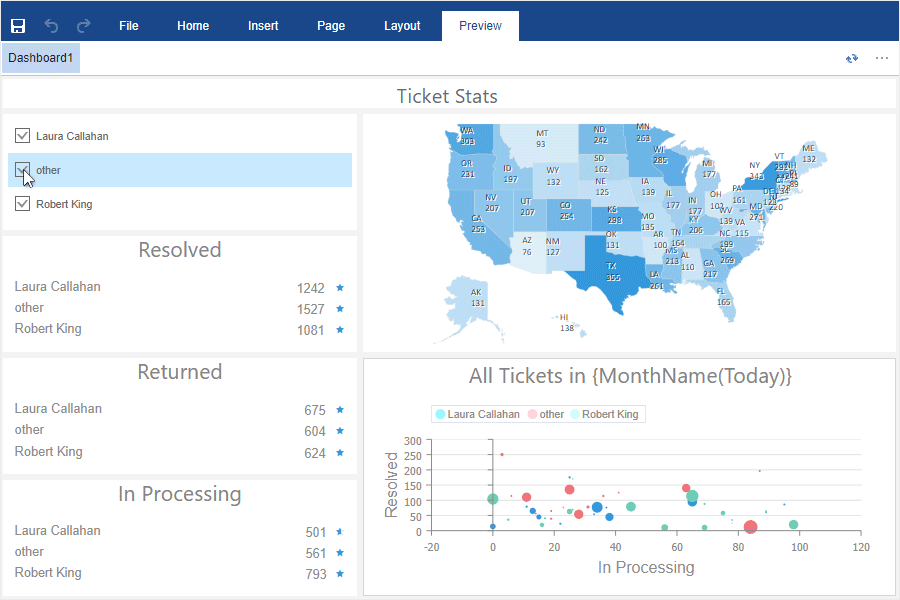
Task: Switch to the Insert tab
Action: (x=263, y=26)
